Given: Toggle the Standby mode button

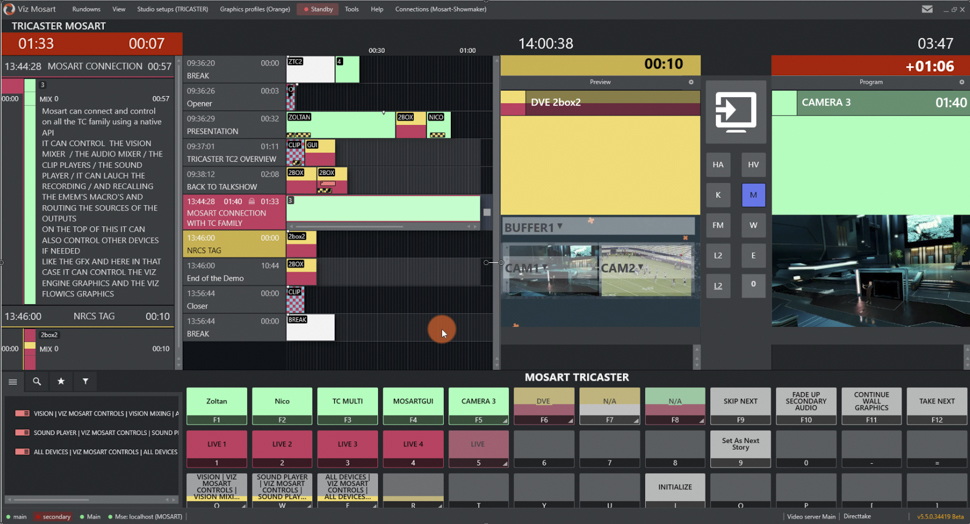Looking at the screenshot, I should 318,9.
